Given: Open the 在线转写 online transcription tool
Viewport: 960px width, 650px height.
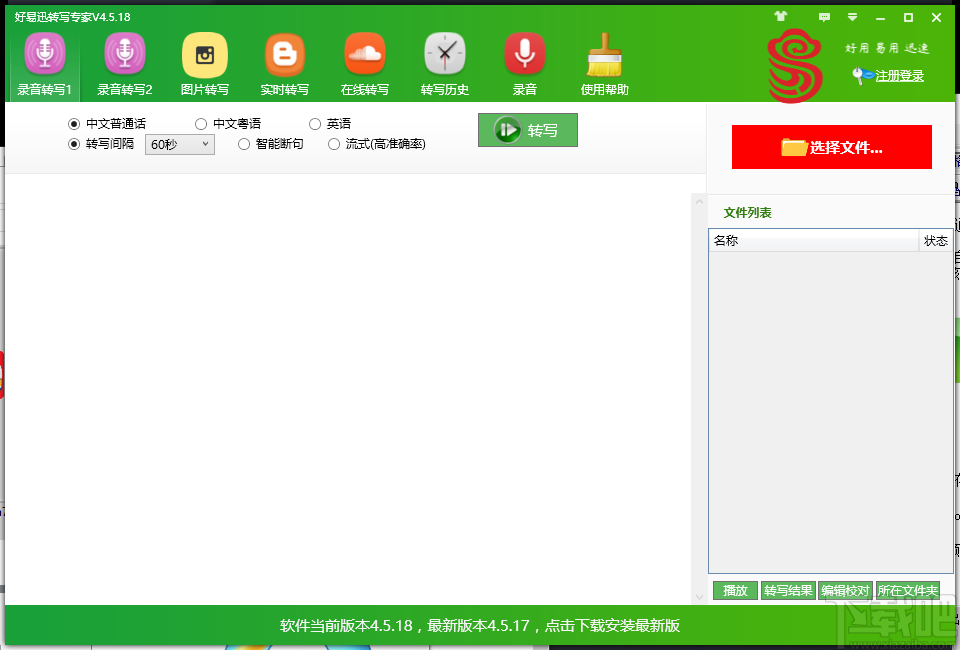Looking at the screenshot, I should point(364,62).
